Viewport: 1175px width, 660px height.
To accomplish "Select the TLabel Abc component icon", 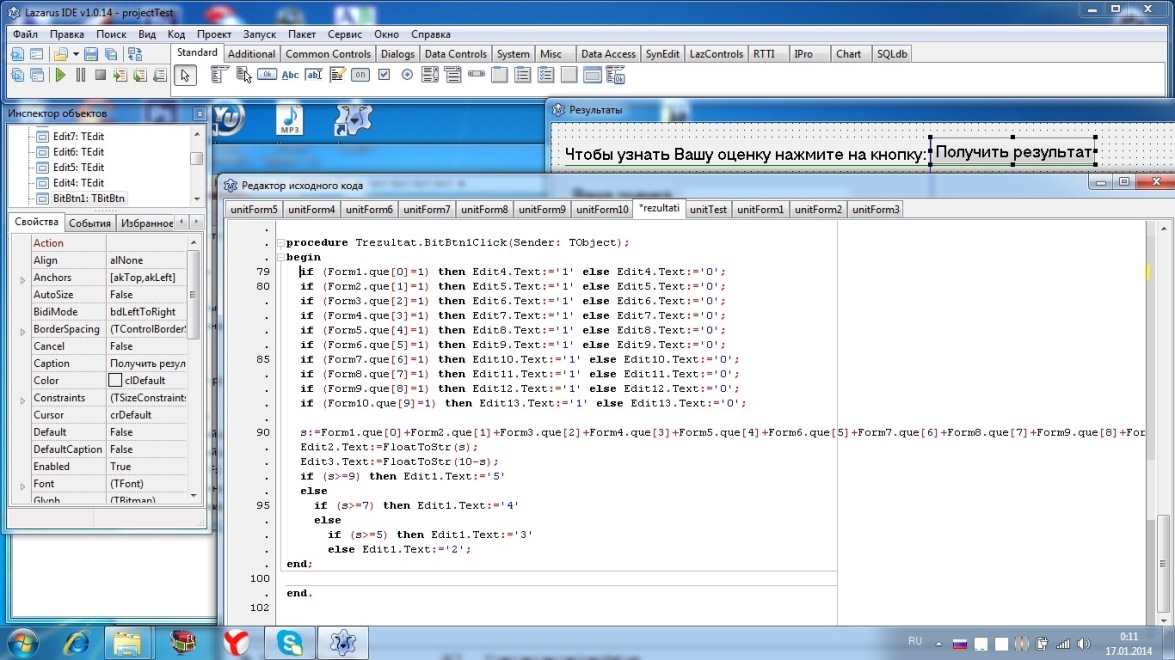I will pyautogui.click(x=290, y=75).
